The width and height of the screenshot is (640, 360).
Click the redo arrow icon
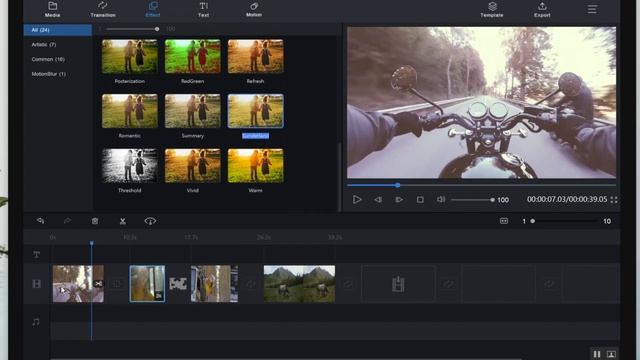point(67,221)
